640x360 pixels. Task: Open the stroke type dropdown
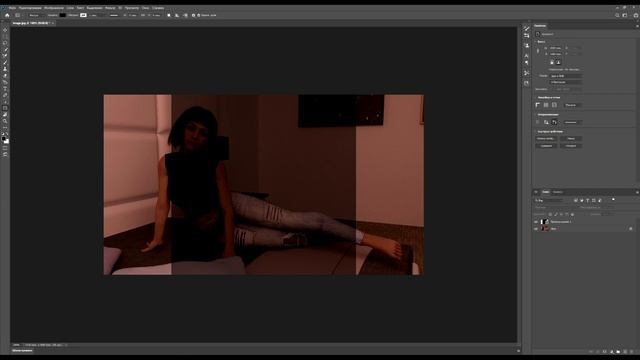[x=114, y=15]
